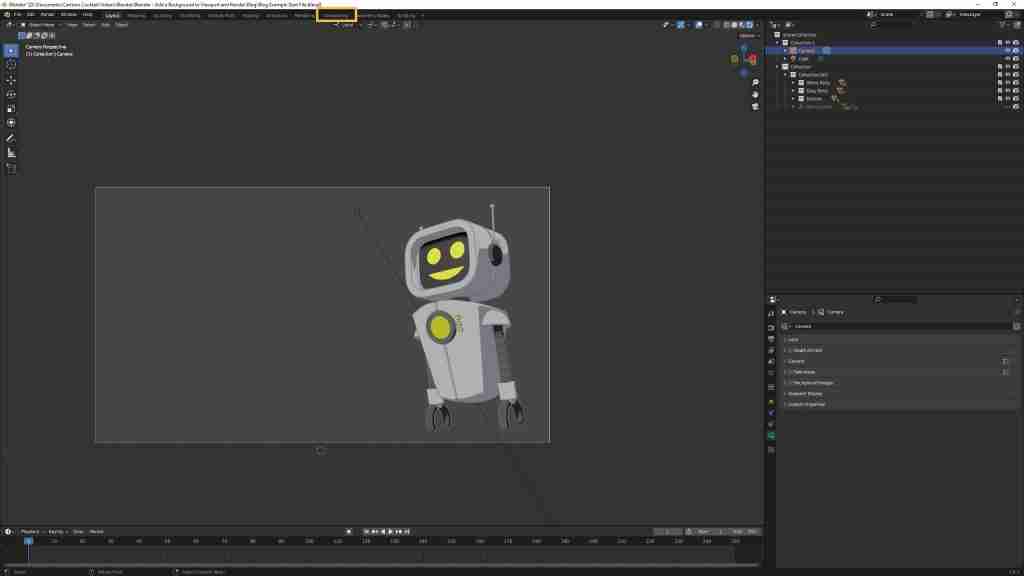The width and height of the screenshot is (1024, 576).
Task: Toggle X-ray display in viewport header
Action: coord(716,25)
